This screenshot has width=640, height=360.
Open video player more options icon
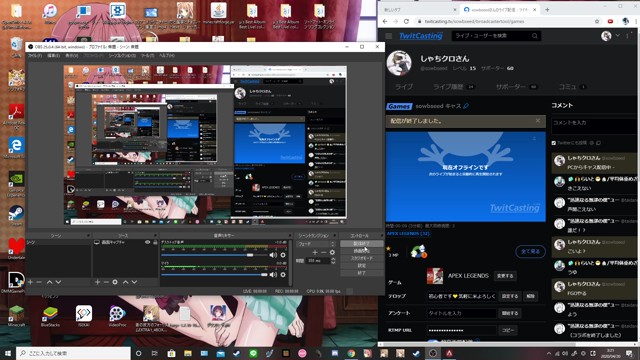point(534,139)
